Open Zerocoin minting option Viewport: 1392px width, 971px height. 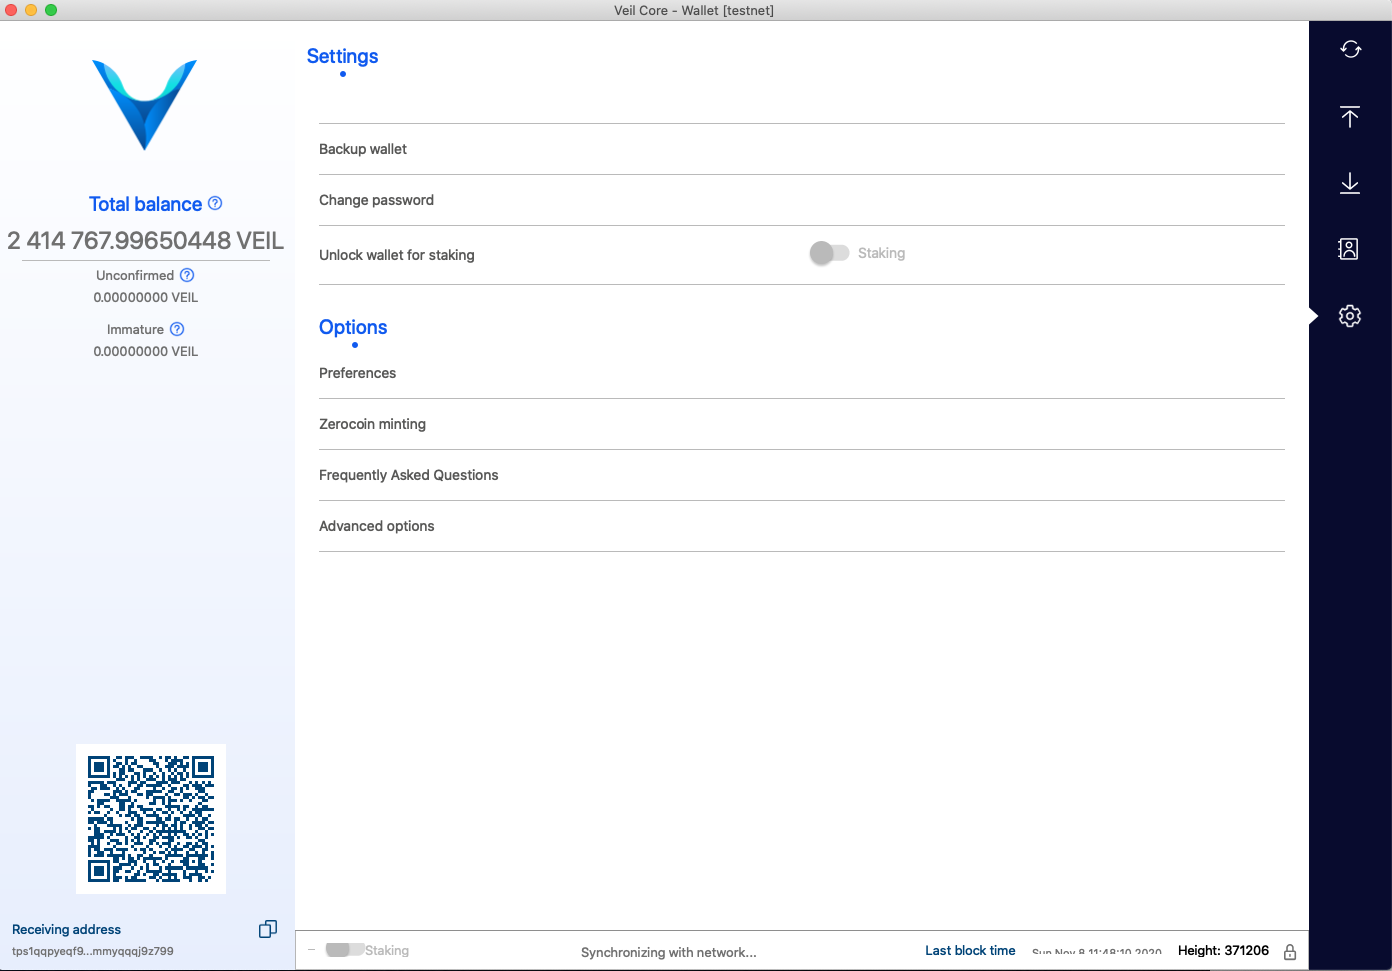[x=802, y=424]
